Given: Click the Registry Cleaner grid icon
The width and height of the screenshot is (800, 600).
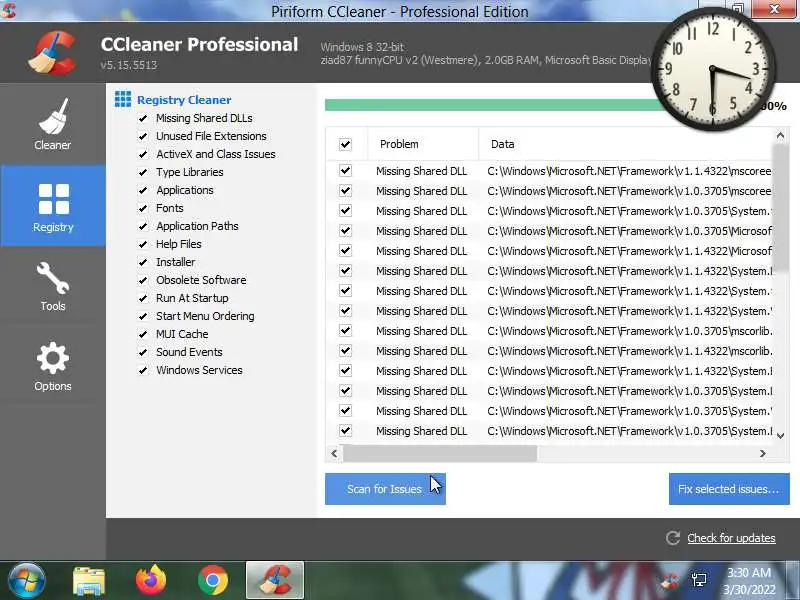Looking at the screenshot, I should coord(123,99).
